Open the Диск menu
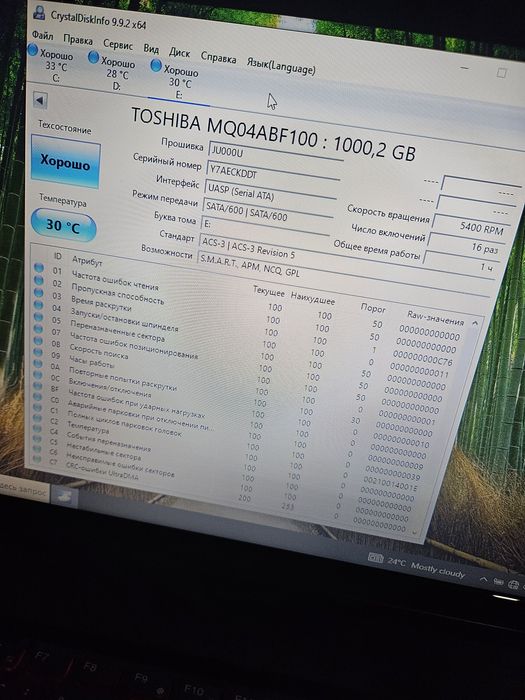The height and width of the screenshot is (700, 525). tap(179, 52)
